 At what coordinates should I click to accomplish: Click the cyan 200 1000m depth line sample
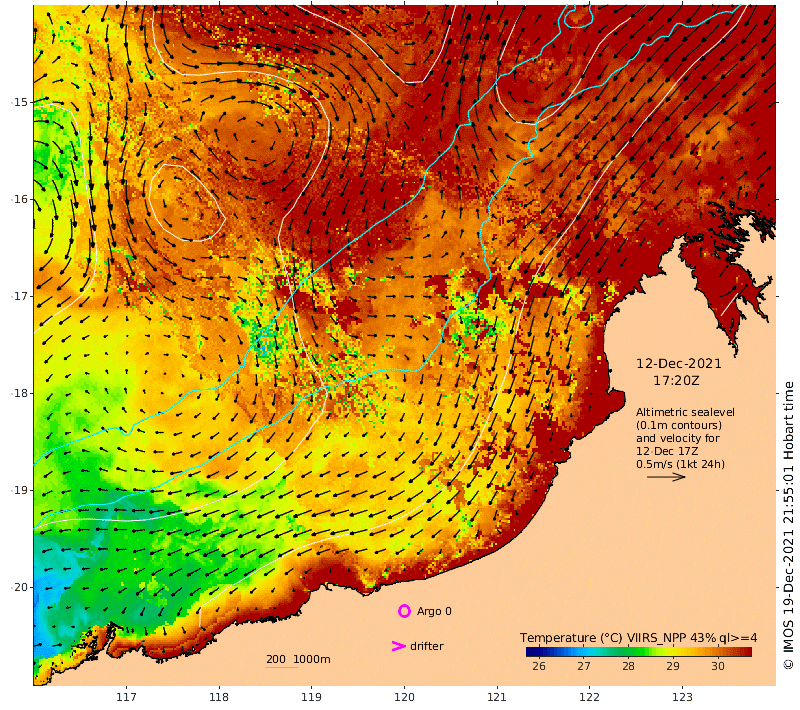point(282,667)
